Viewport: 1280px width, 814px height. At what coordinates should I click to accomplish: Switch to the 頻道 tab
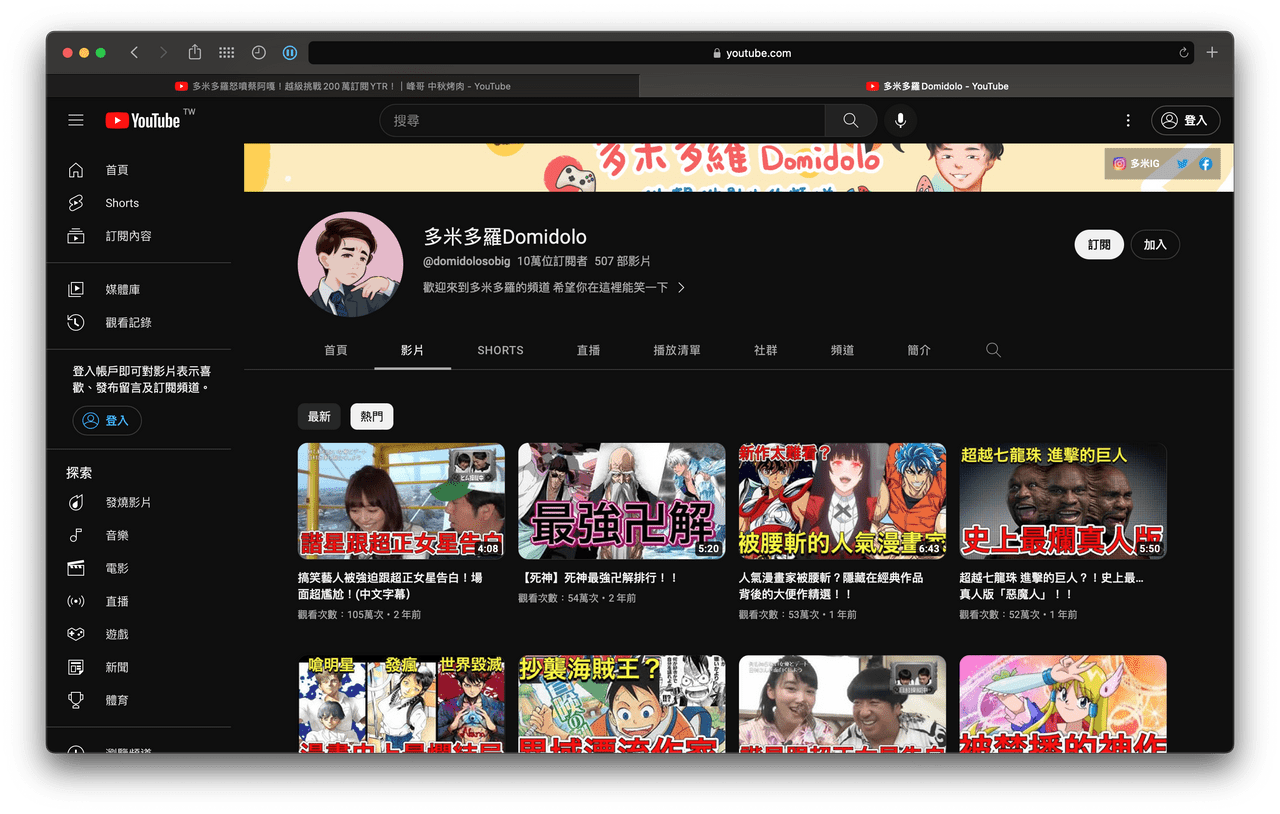pyautogui.click(x=842, y=350)
